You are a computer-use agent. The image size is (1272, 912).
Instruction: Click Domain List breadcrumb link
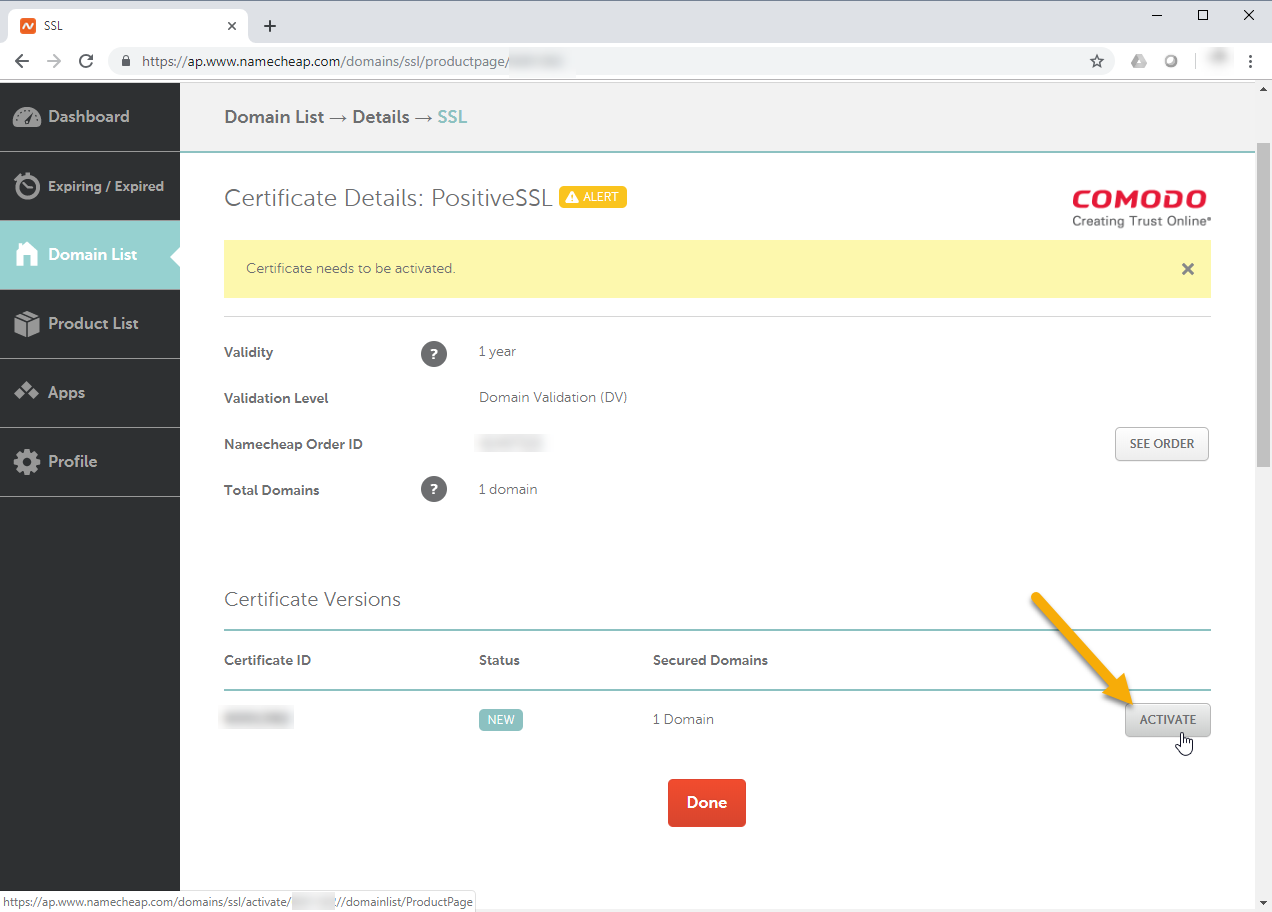pyautogui.click(x=274, y=117)
